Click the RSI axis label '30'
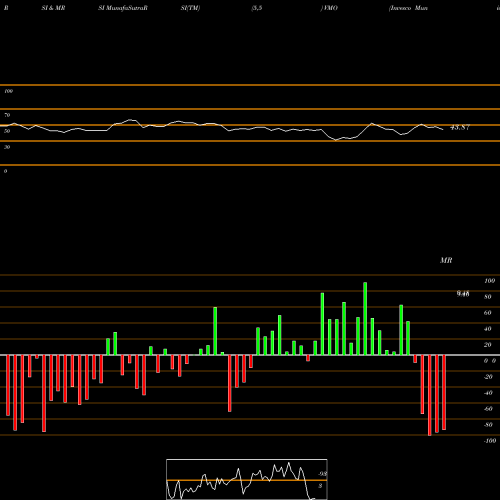This screenshot has height=500, width=500. (7, 147)
